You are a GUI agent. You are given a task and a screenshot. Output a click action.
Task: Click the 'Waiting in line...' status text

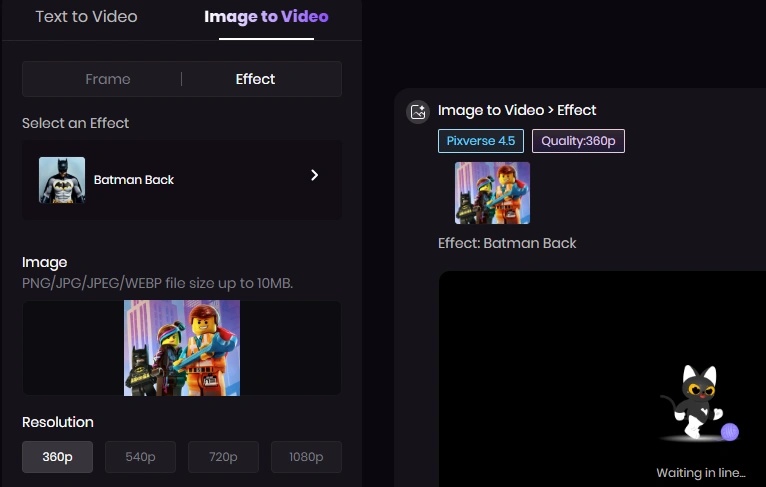click(x=701, y=473)
